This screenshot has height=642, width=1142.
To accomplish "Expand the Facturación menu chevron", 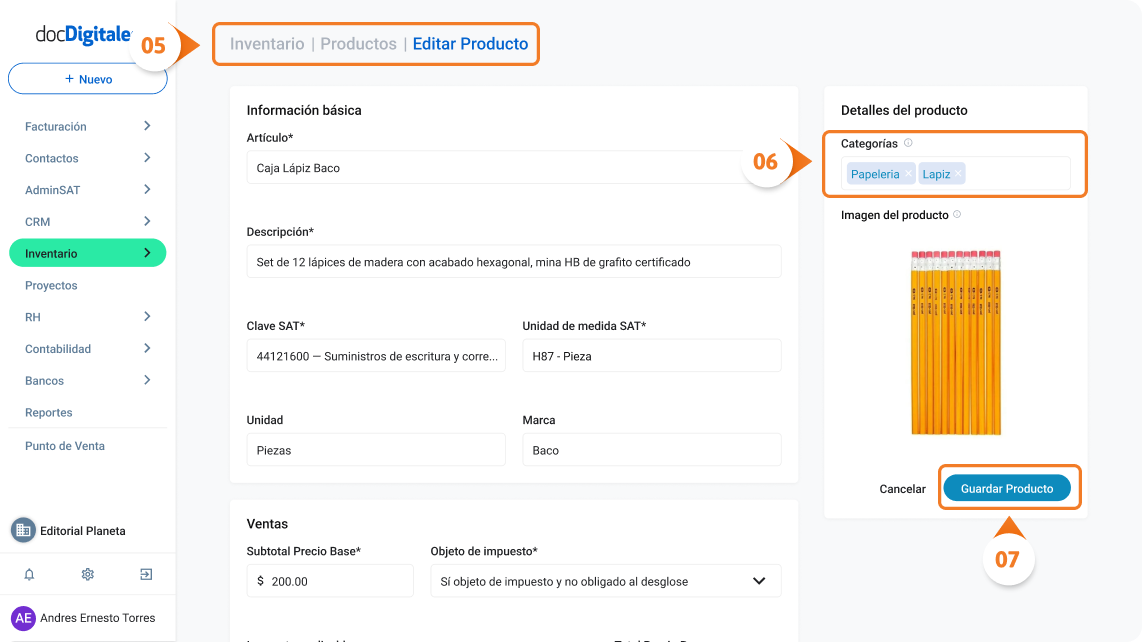I will click(x=147, y=126).
